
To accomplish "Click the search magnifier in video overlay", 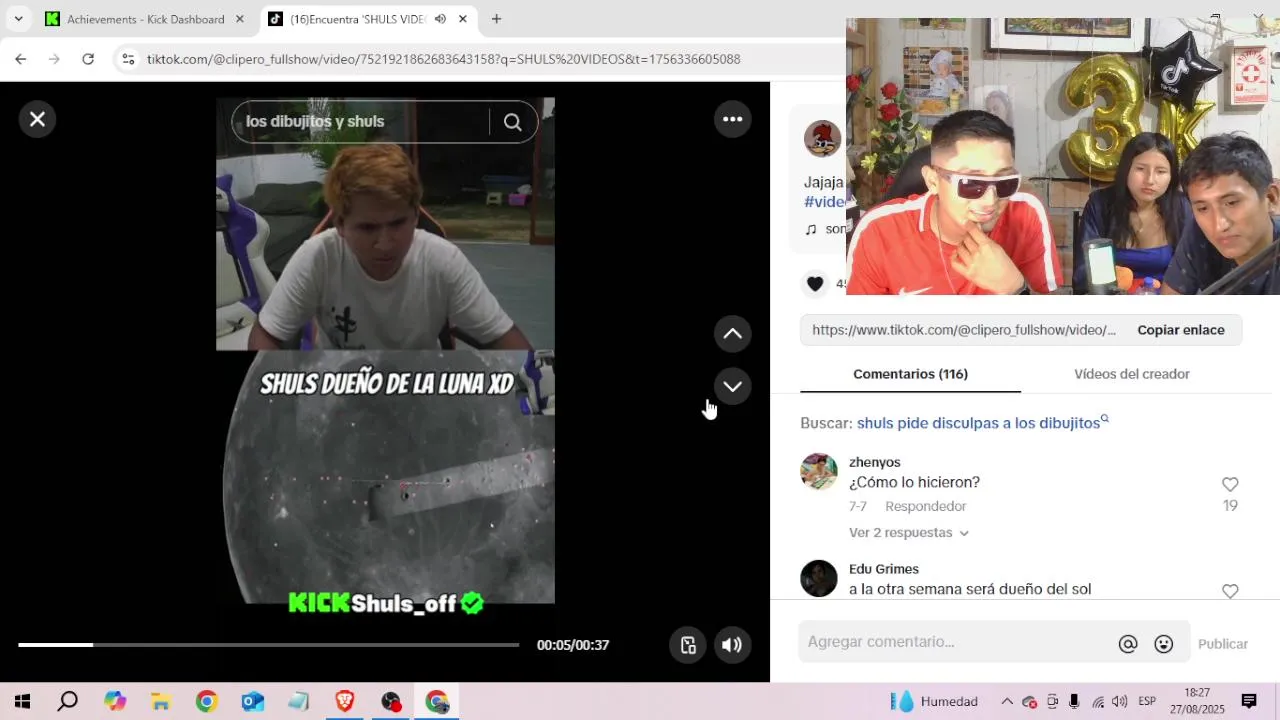I will pos(513,122).
